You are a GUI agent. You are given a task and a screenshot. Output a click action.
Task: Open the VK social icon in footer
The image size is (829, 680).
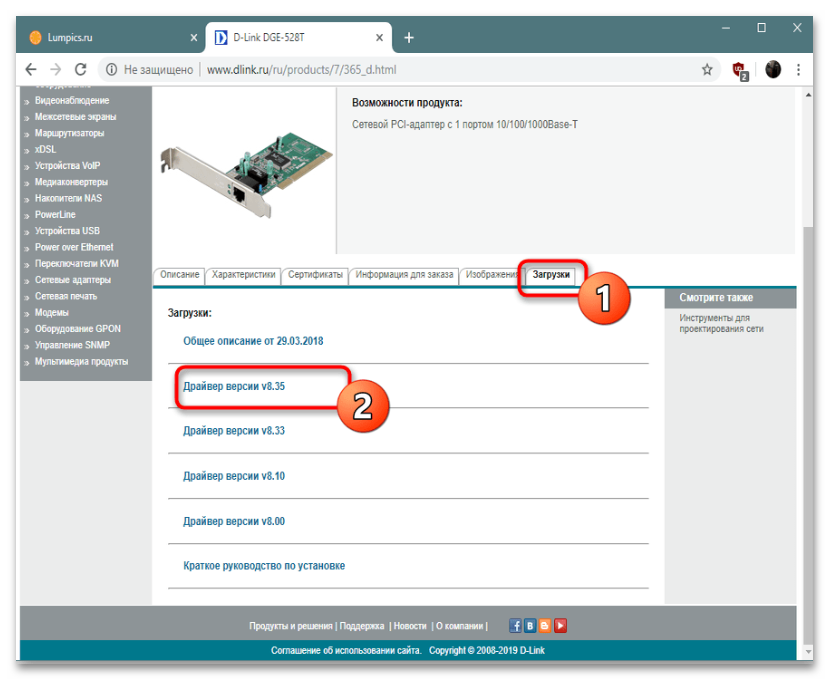(x=530, y=626)
